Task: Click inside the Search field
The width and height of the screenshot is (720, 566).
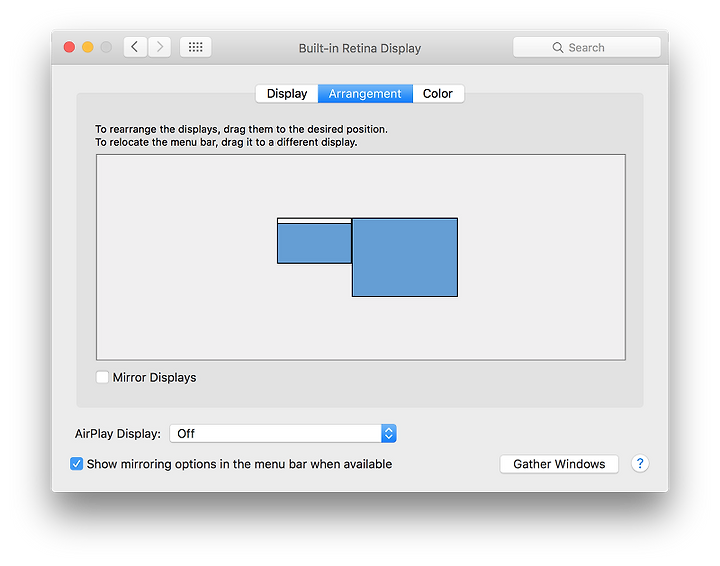Action: [587, 47]
